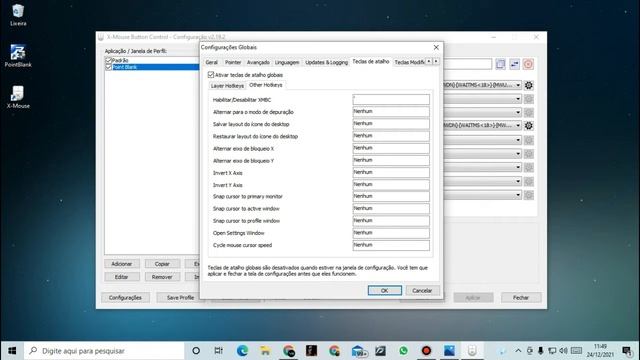This screenshot has width=640, height=360.
Task: Open File Explorer from the taskbar
Action: (265, 351)
